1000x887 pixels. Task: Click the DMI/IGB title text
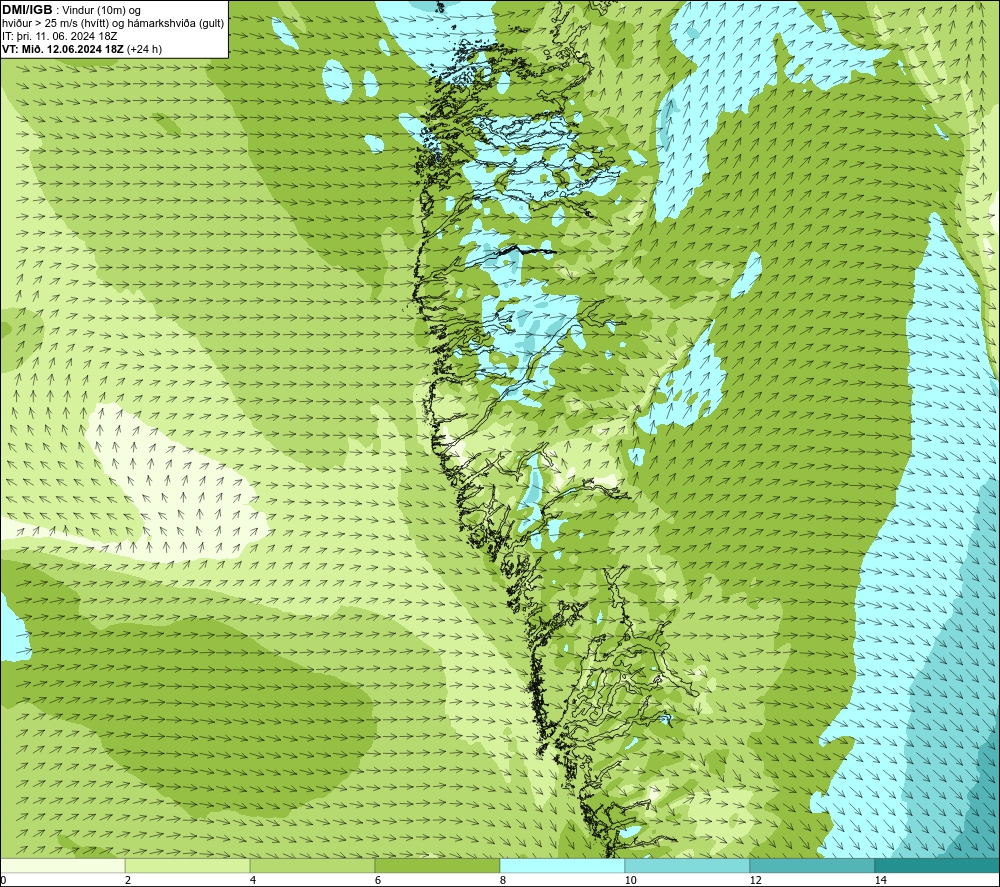(27, 10)
